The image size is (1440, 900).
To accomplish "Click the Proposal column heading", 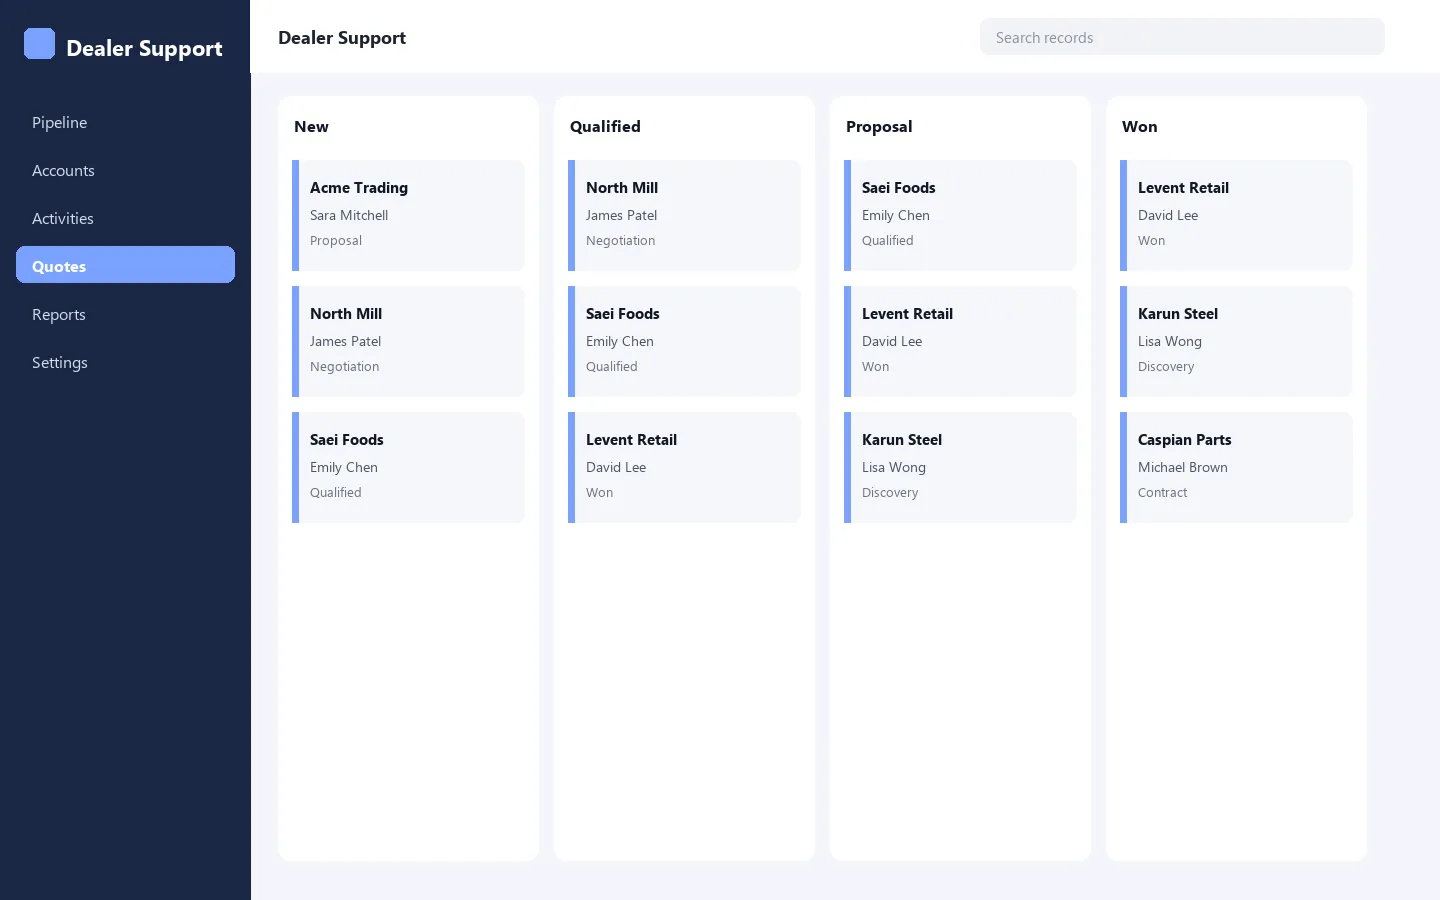I will [879, 126].
